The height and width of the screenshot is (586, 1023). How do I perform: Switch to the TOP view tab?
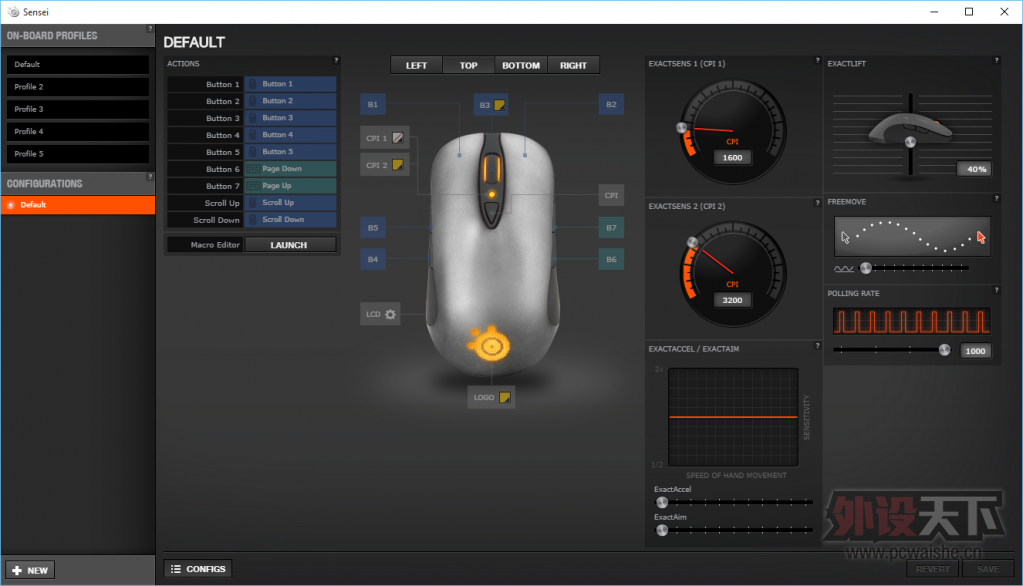pyautogui.click(x=468, y=65)
